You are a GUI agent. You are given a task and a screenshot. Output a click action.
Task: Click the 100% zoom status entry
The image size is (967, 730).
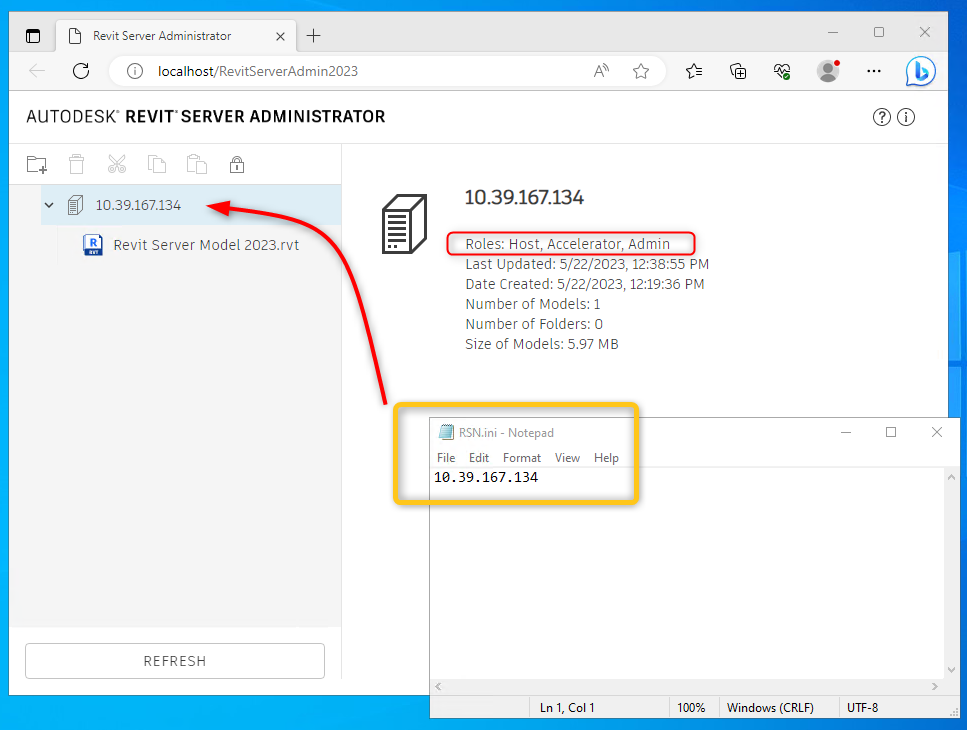[691, 708]
